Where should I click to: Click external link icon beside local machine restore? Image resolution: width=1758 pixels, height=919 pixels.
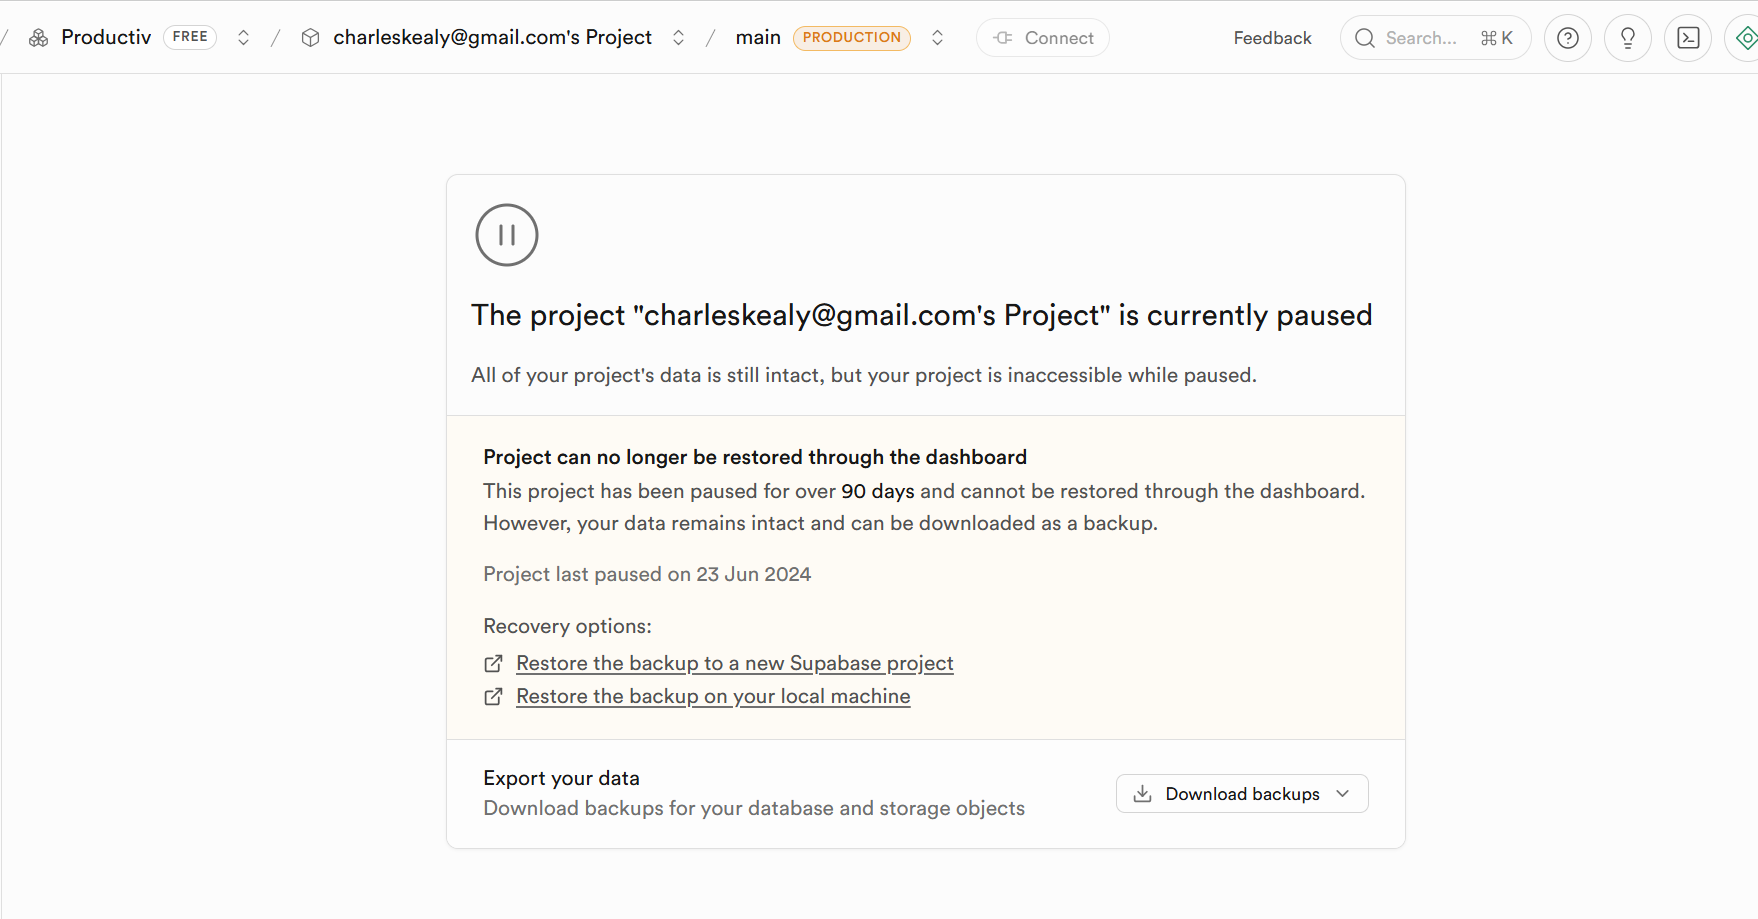click(493, 697)
